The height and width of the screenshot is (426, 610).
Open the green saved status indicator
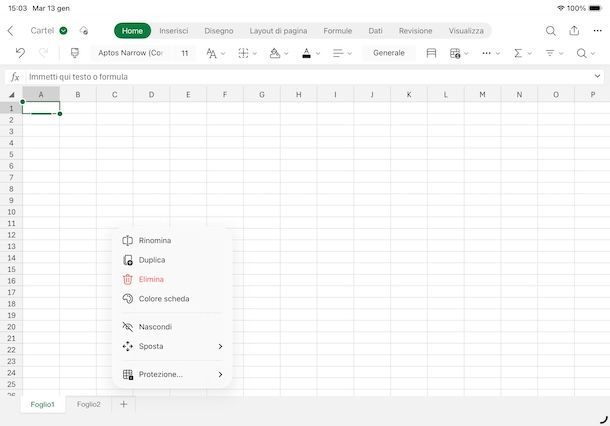click(63, 31)
